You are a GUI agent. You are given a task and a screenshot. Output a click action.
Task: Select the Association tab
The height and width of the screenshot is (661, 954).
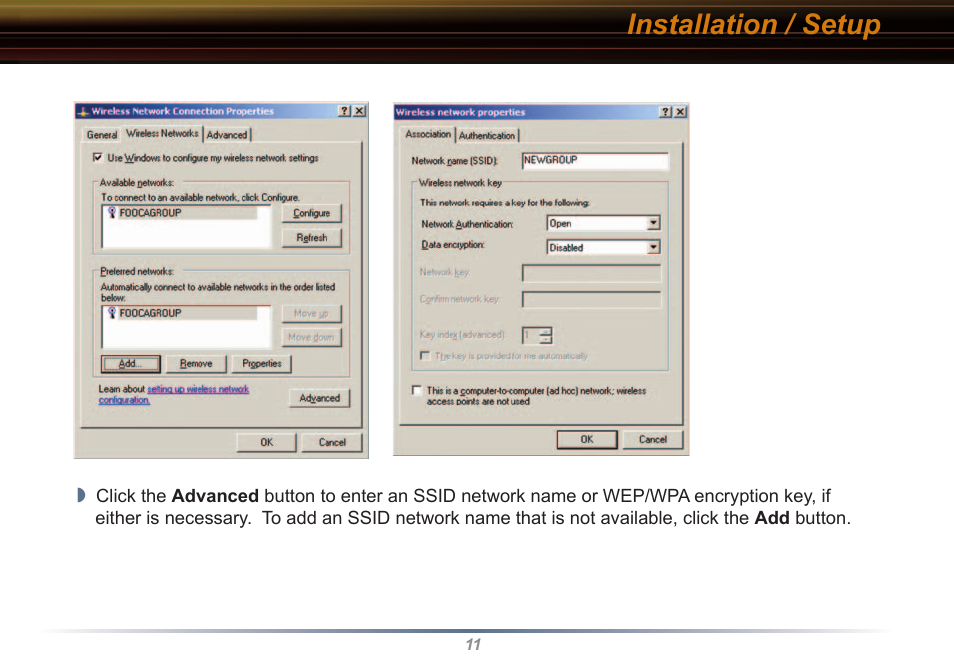pos(428,134)
